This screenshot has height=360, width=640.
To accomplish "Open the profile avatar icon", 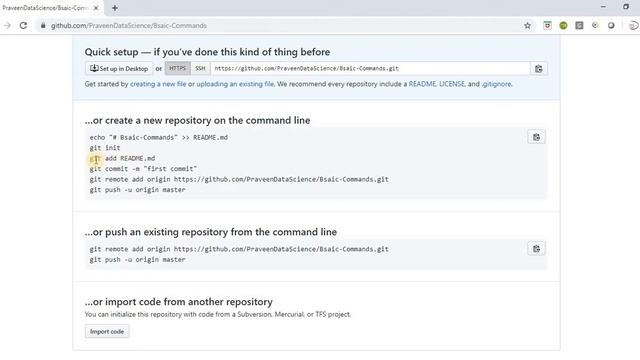I will [633, 25].
